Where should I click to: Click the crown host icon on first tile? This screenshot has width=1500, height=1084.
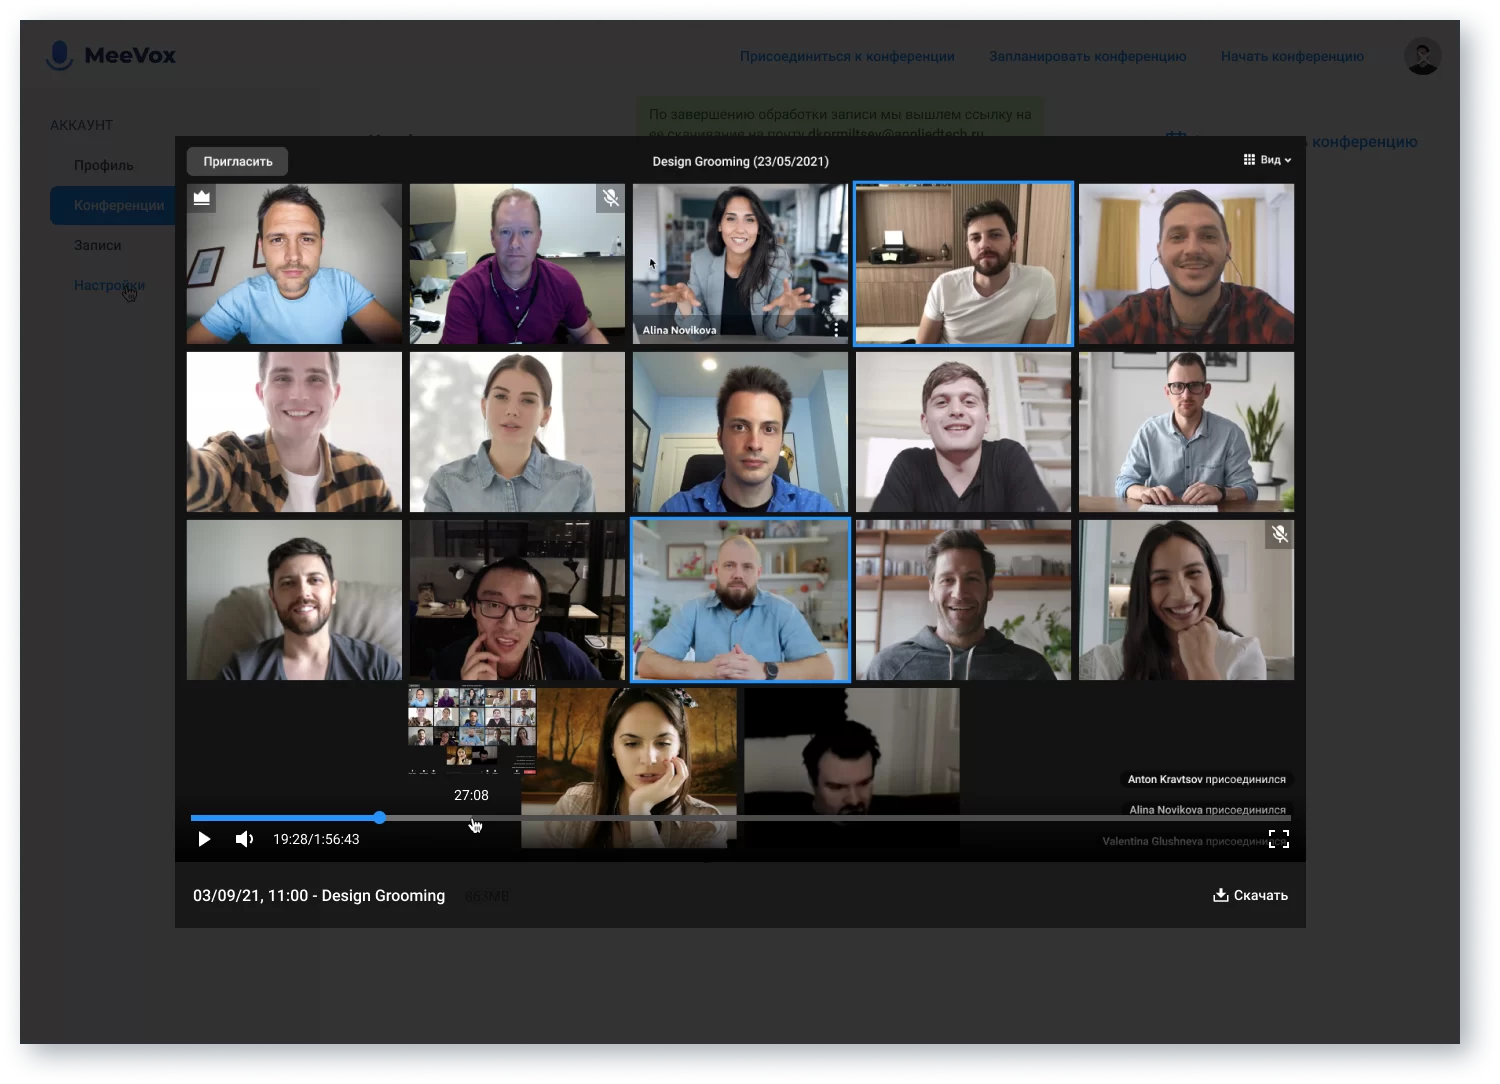coord(202,198)
